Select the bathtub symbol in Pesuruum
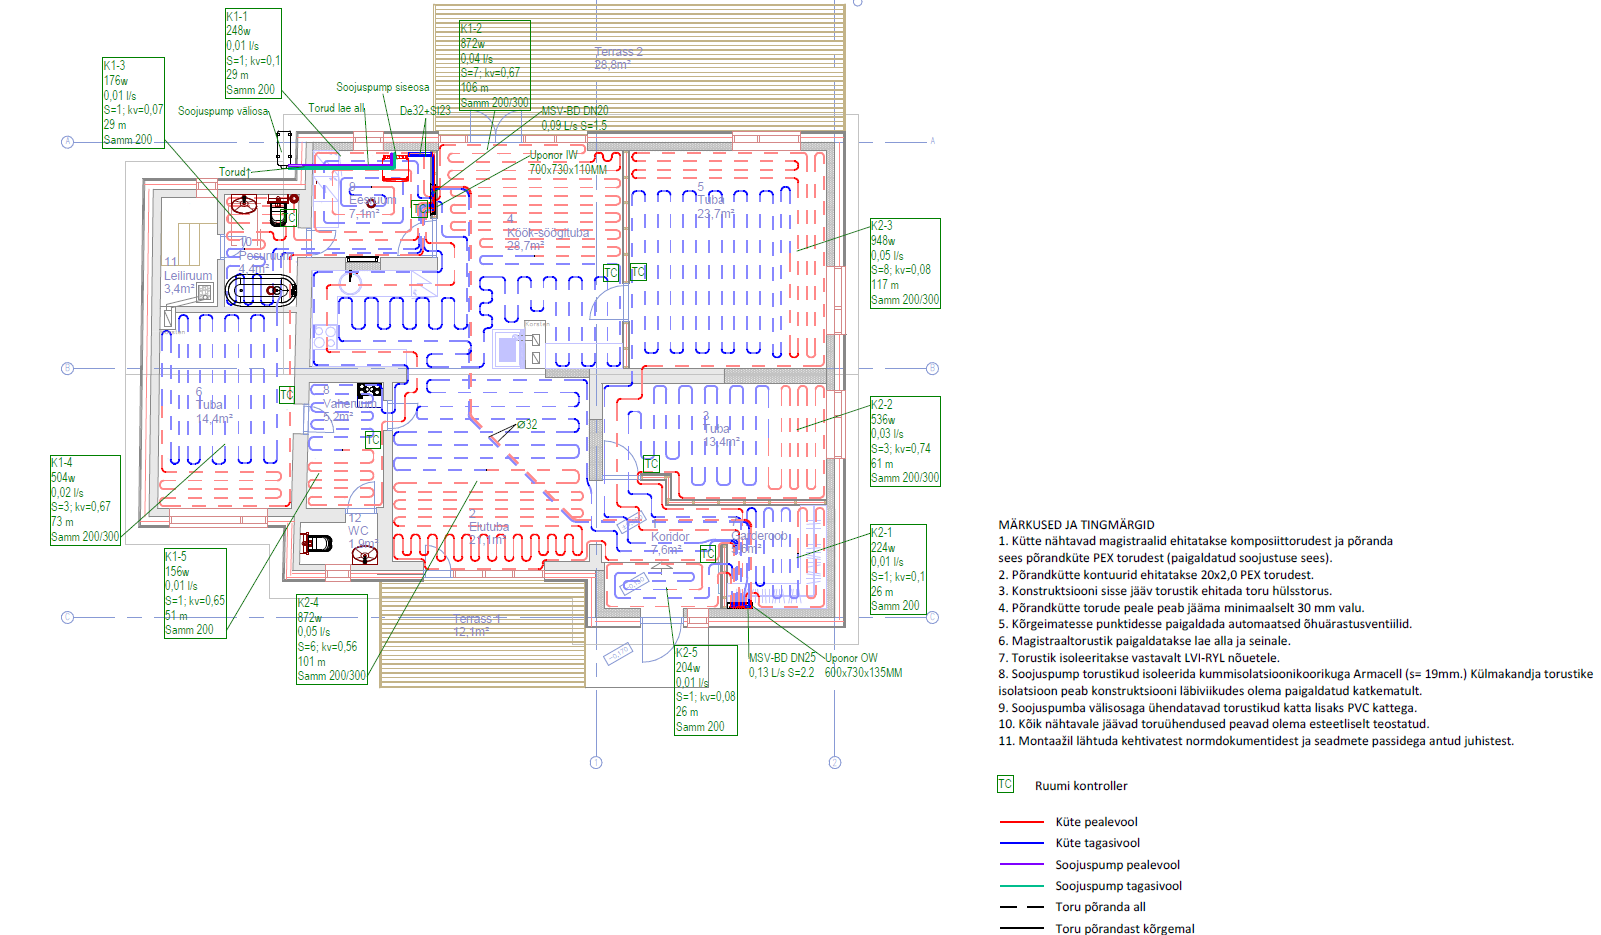Screen dimensions: 1601x935 coord(261,291)
